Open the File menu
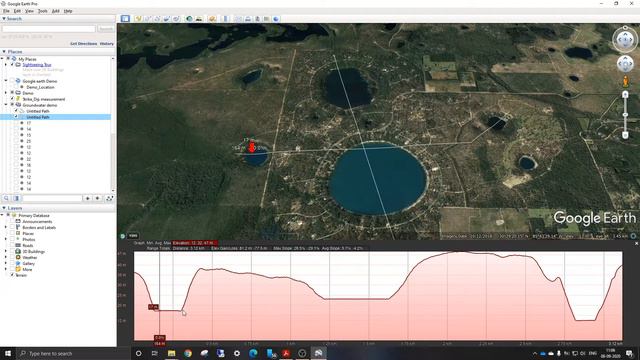This screenshot has height=360, width=640. [x=6, y=11]
